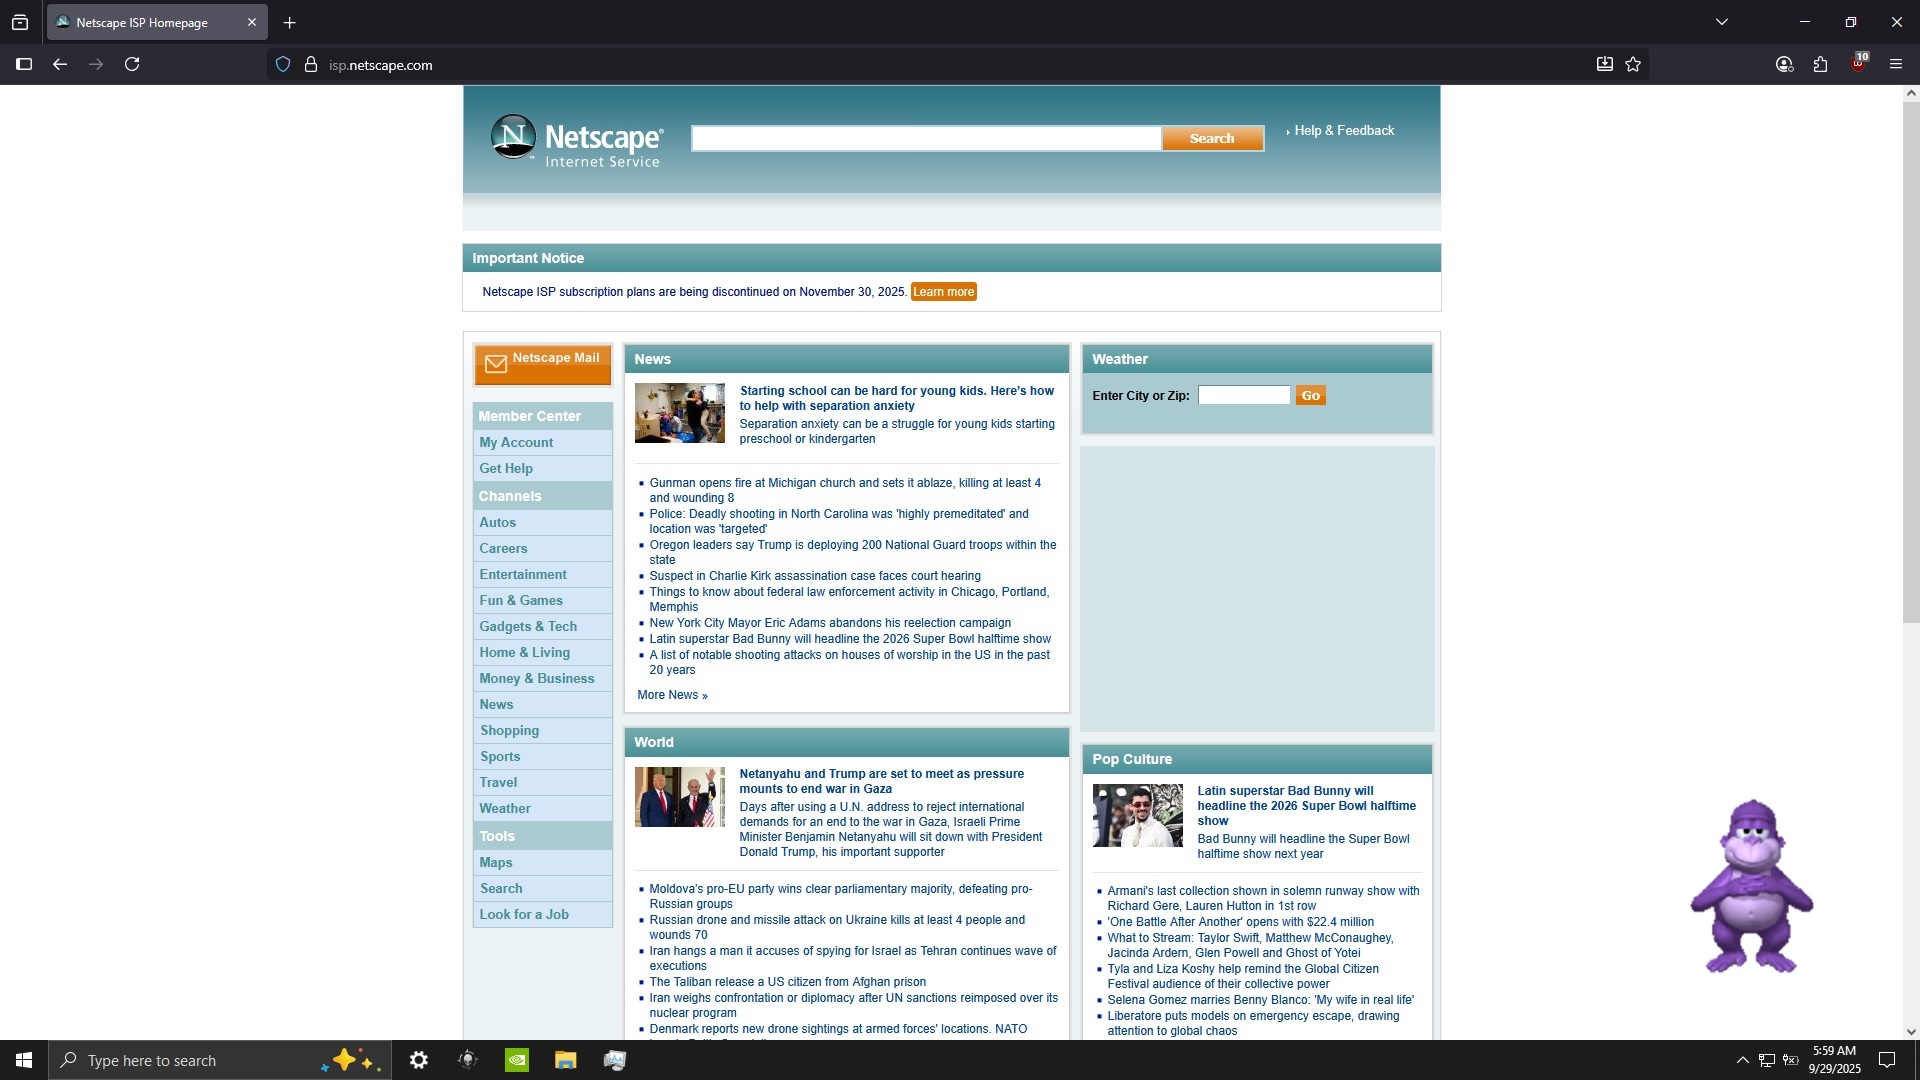Click the Enter City or Zip field
Screen dimensions: 1920x1080
point(1243,396)
